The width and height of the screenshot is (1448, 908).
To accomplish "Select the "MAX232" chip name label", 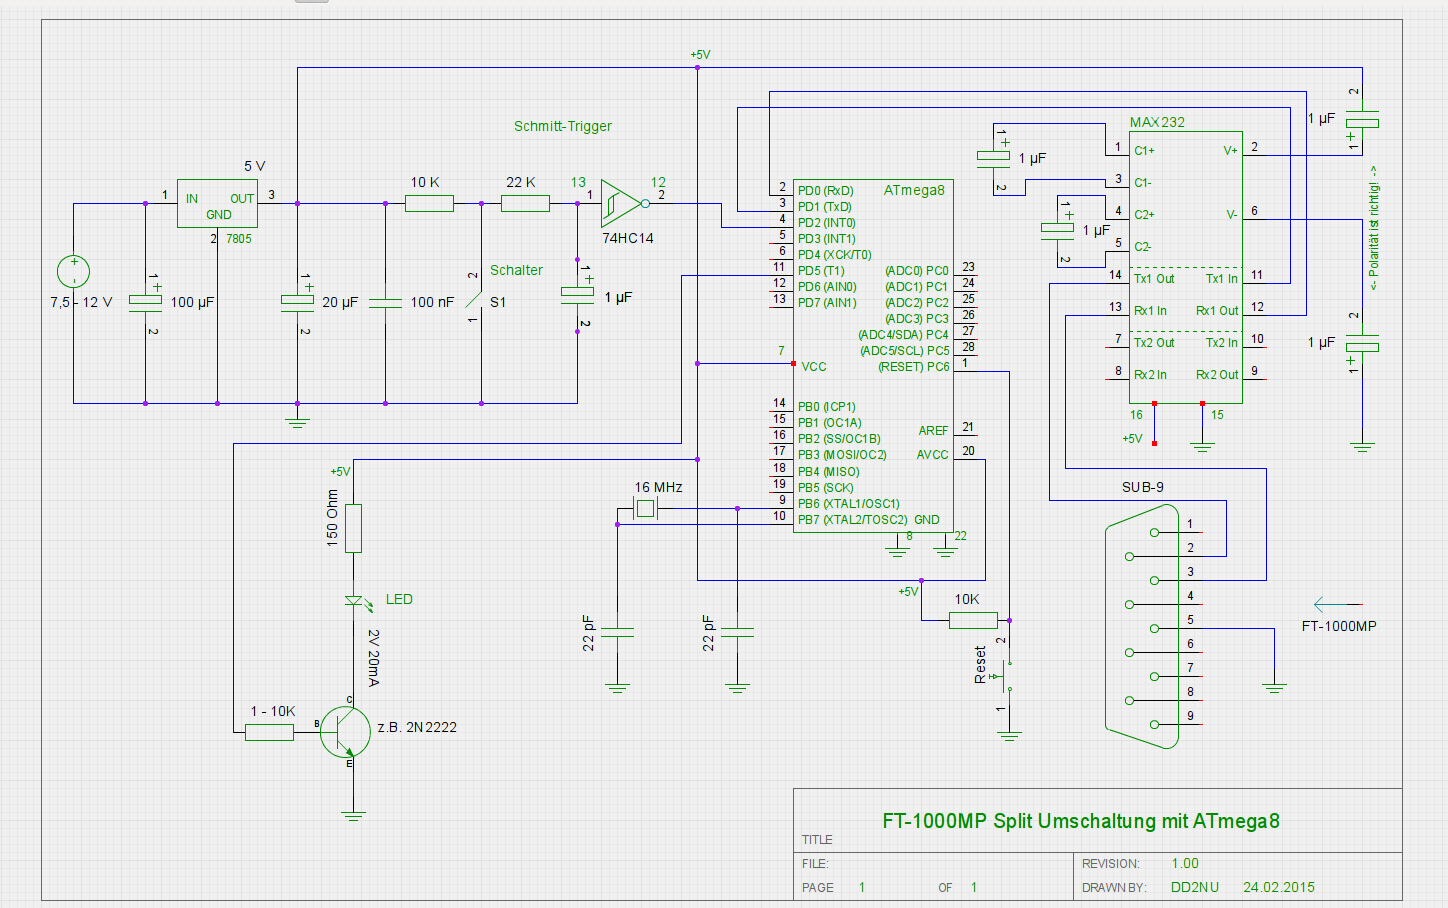I will pos(1157,122).
